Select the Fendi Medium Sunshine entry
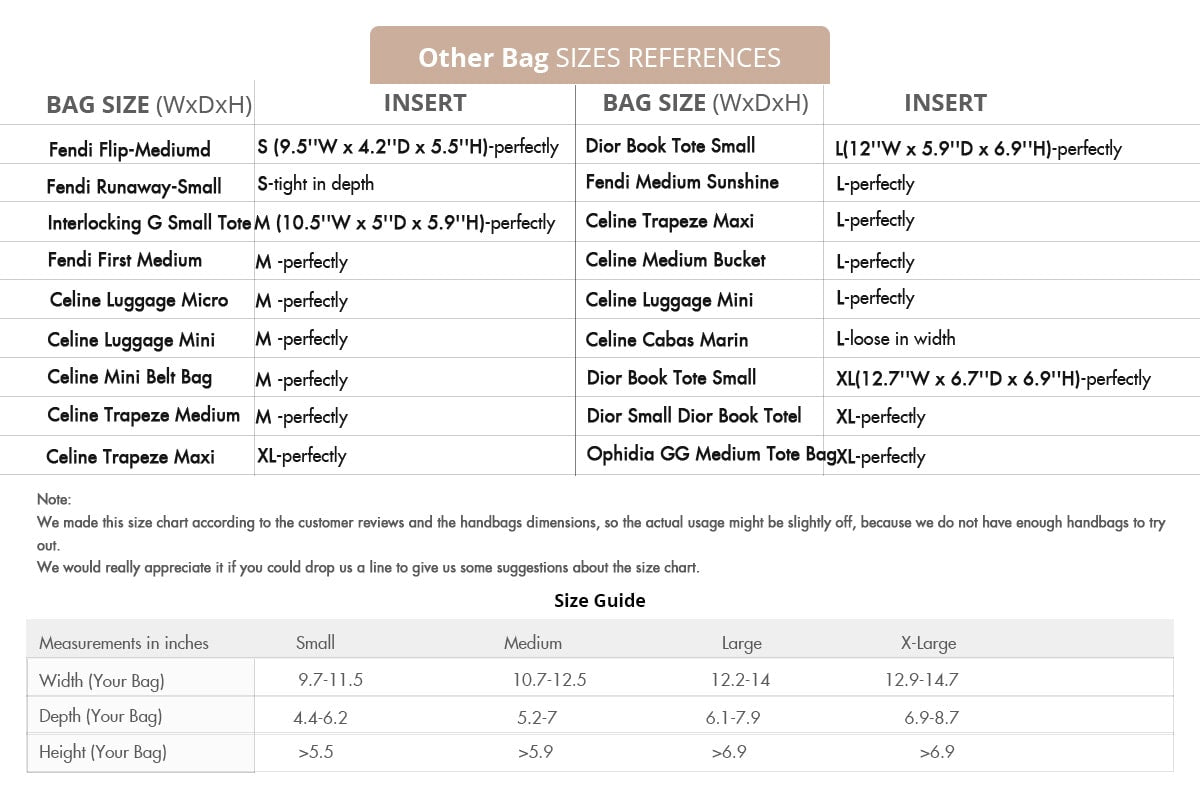Viewport: 1200px width, 800px height. click(682, 182)
